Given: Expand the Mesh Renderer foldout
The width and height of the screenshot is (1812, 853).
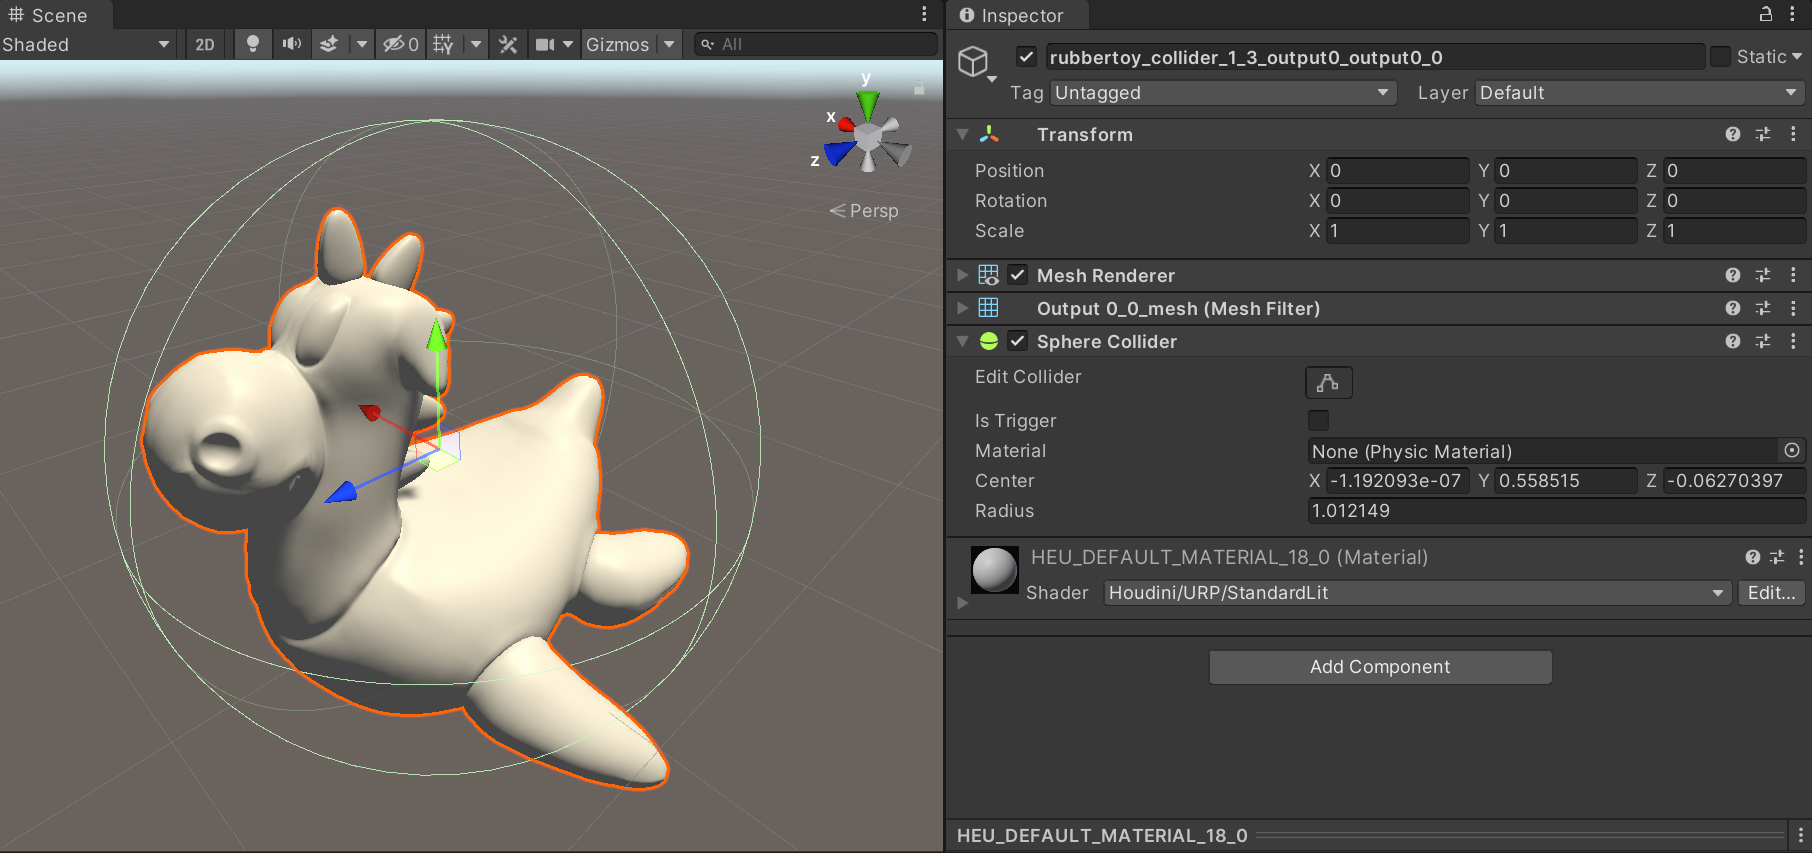Looking at the screenshot, I should 962,275.
